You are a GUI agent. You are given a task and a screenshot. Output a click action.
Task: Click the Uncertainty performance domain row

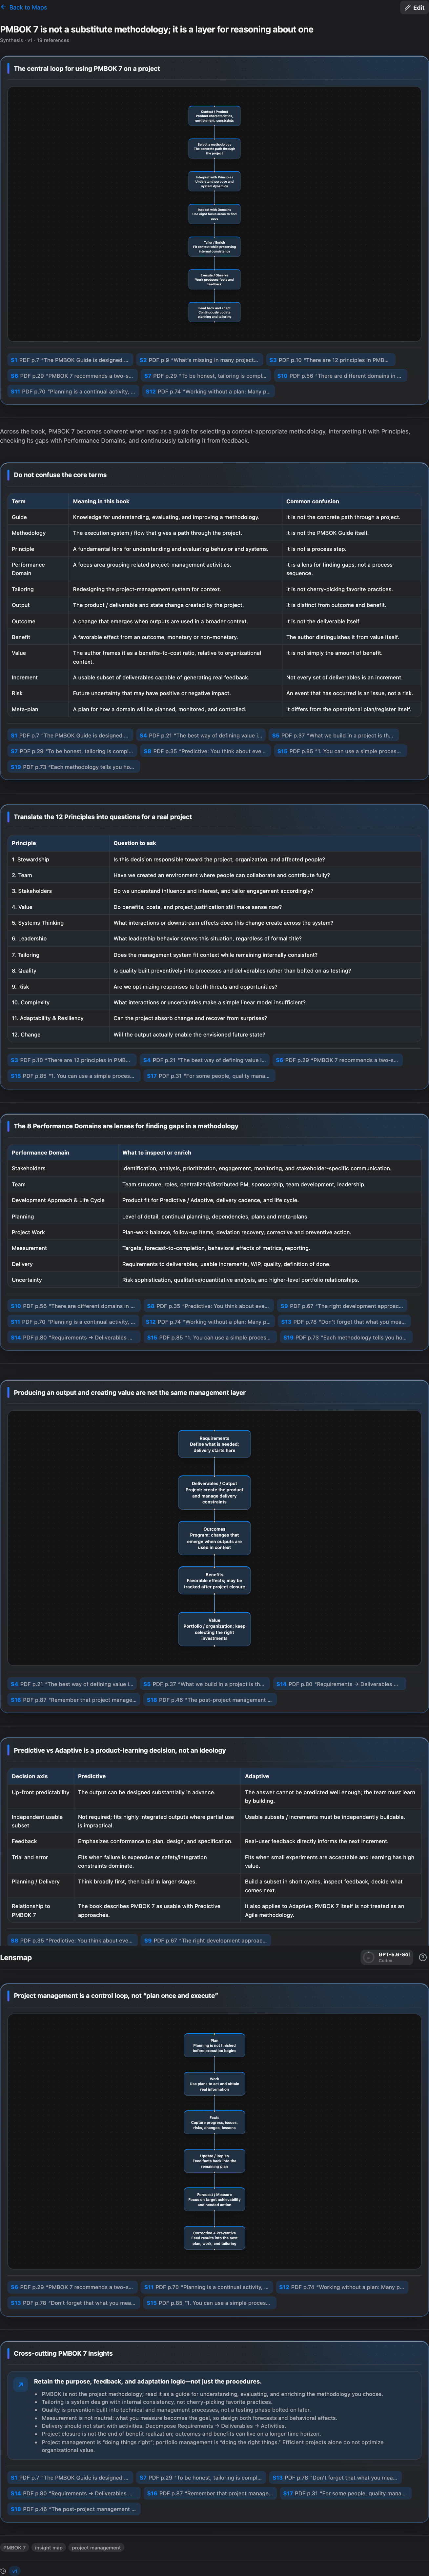tap(214, 1280)
